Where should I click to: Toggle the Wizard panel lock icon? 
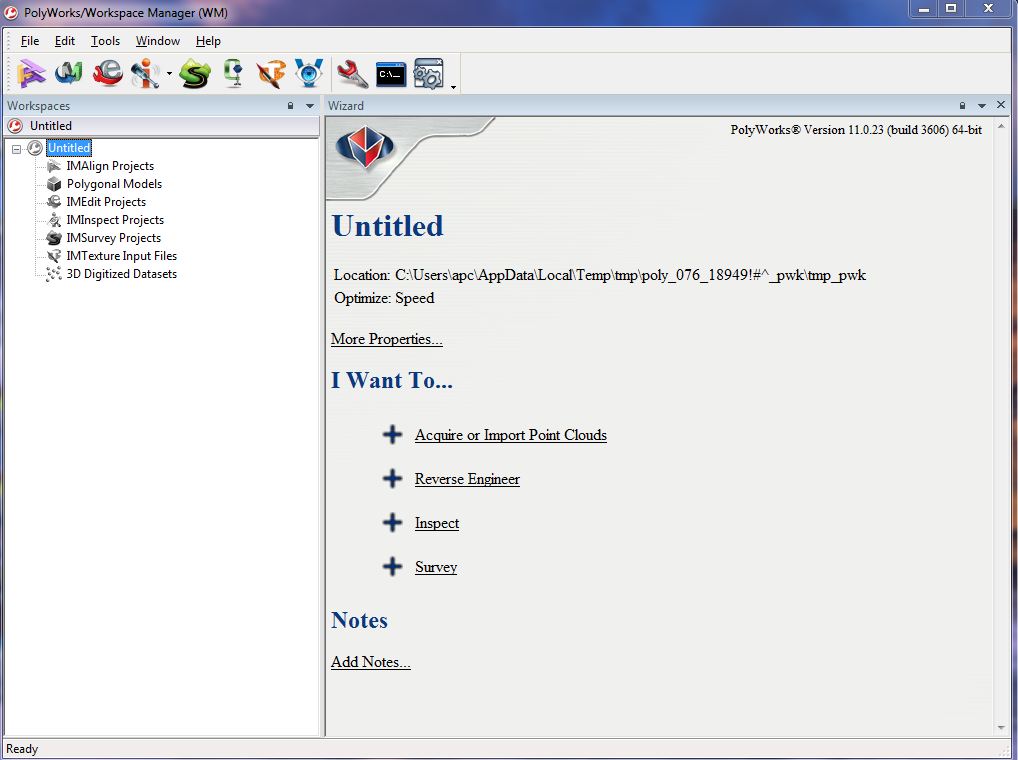point(962,106)
